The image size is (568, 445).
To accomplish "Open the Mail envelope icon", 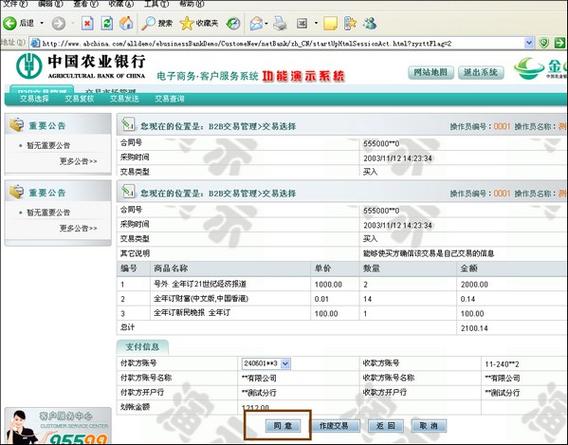I will tap(256, 24).
